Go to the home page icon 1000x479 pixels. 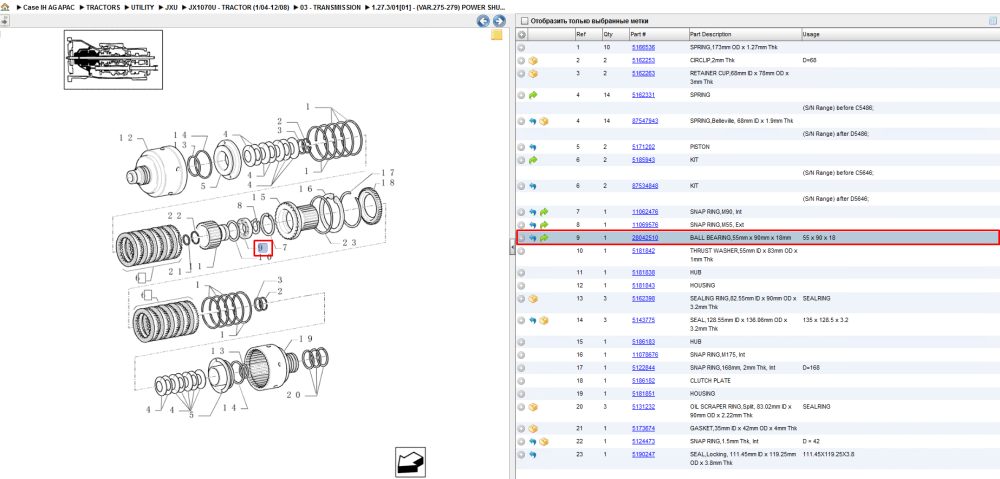pos(5,7)
